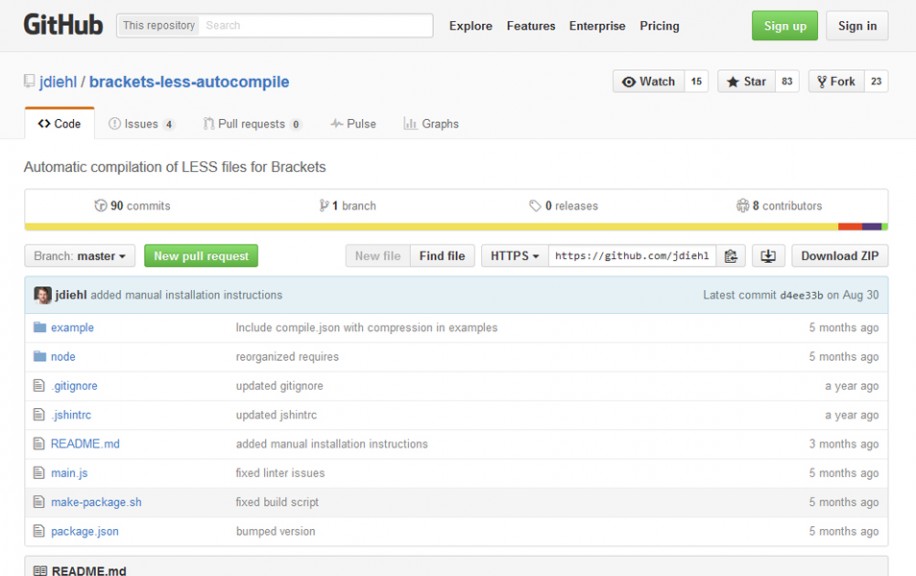Expand the Sign up button area
Viewport: 916px width, 576px height.
784,26
